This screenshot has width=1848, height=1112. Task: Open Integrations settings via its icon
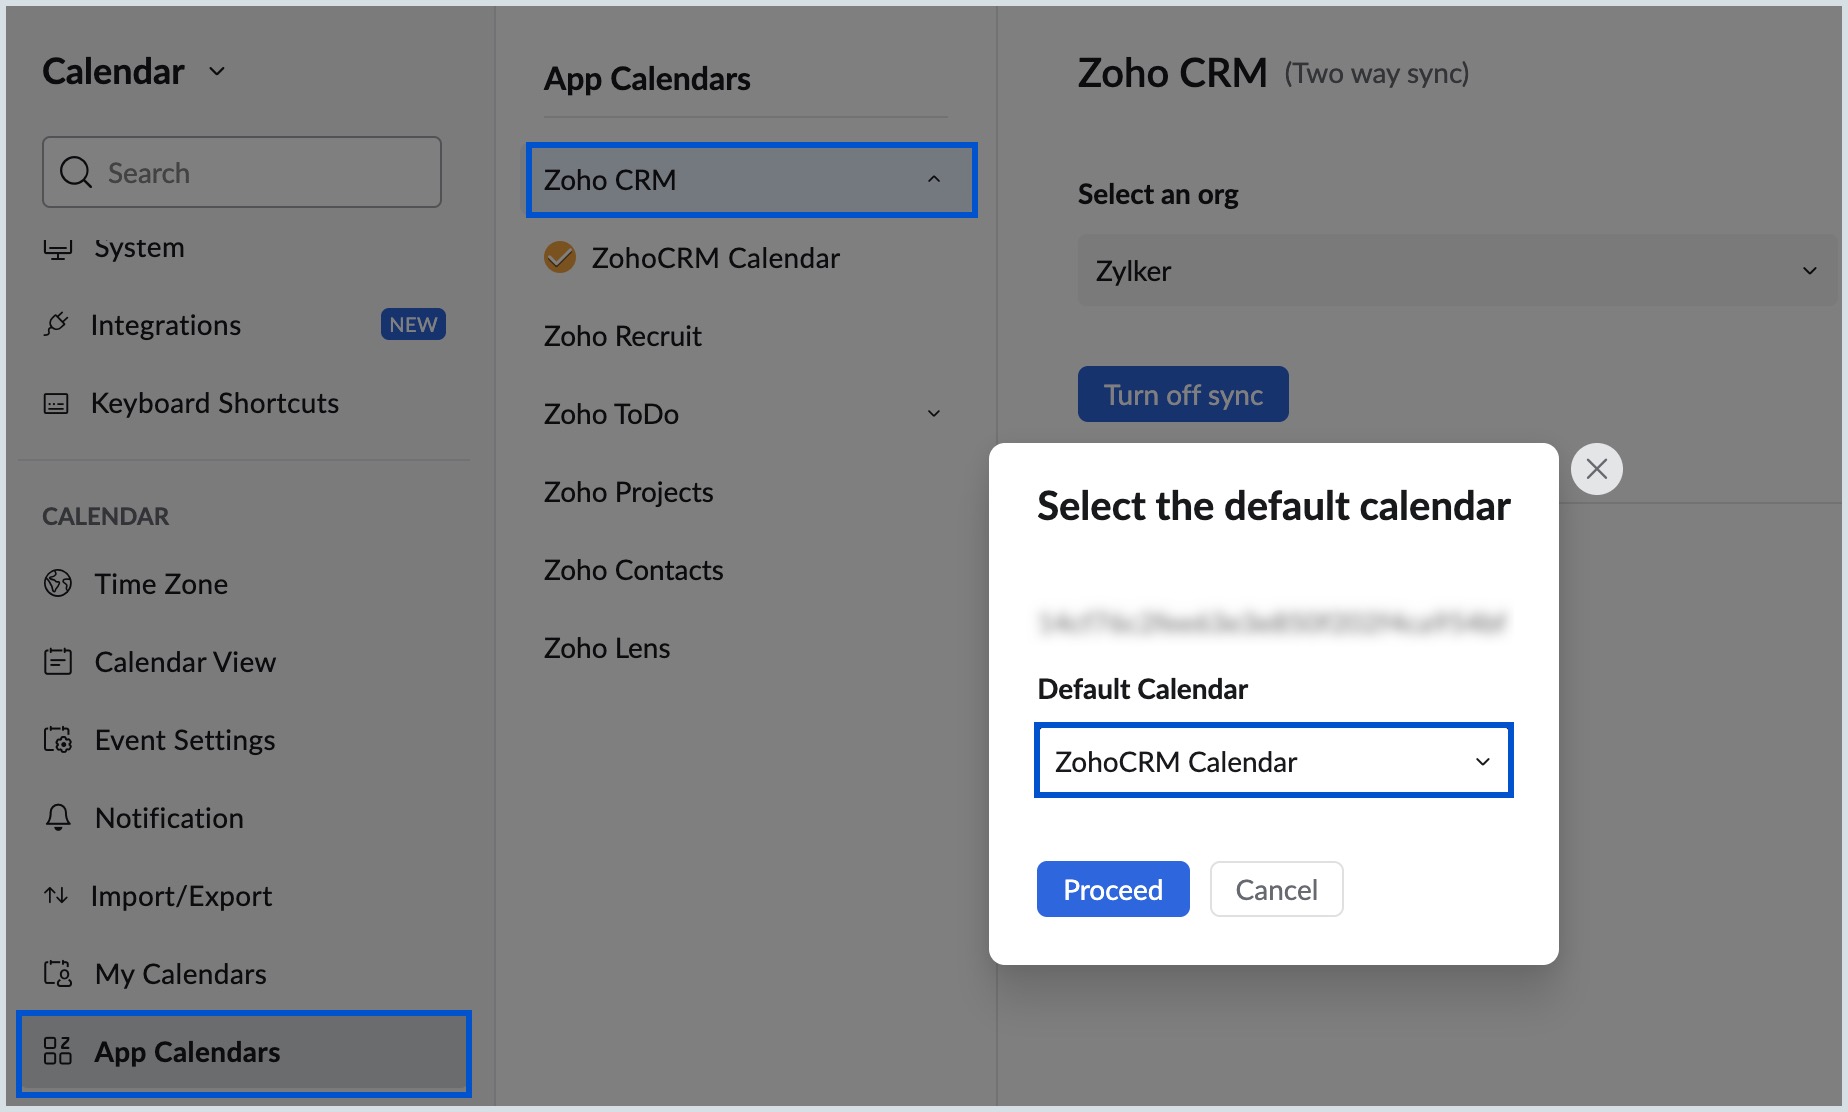(57, 324)
